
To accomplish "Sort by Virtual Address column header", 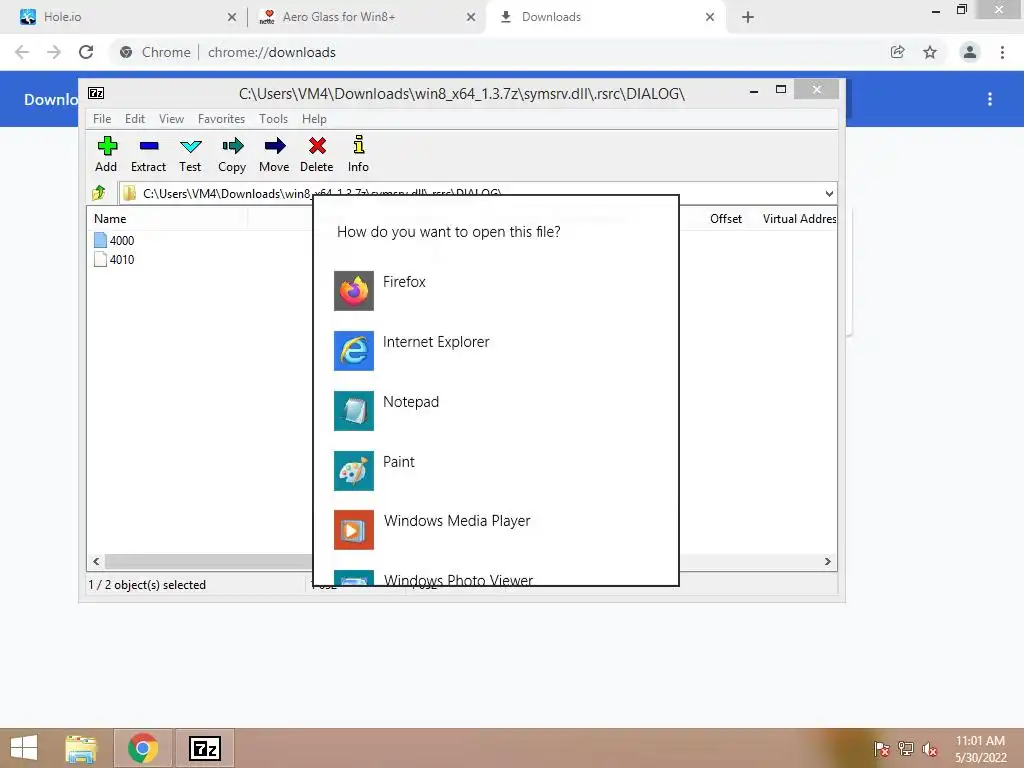I will (x=799, y=219).
